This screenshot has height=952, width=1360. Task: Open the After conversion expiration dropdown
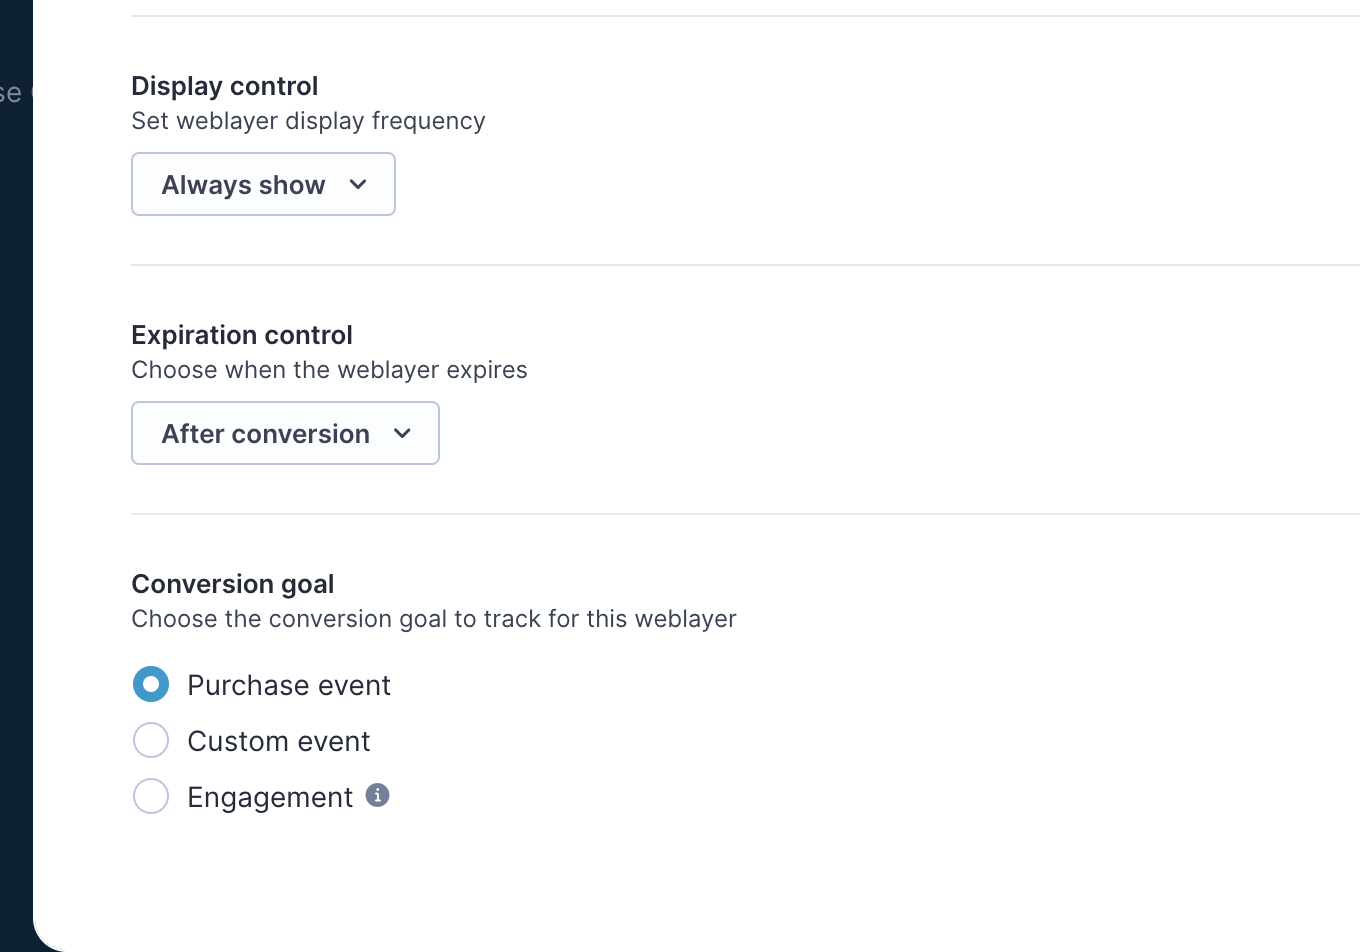pos(285,433)
